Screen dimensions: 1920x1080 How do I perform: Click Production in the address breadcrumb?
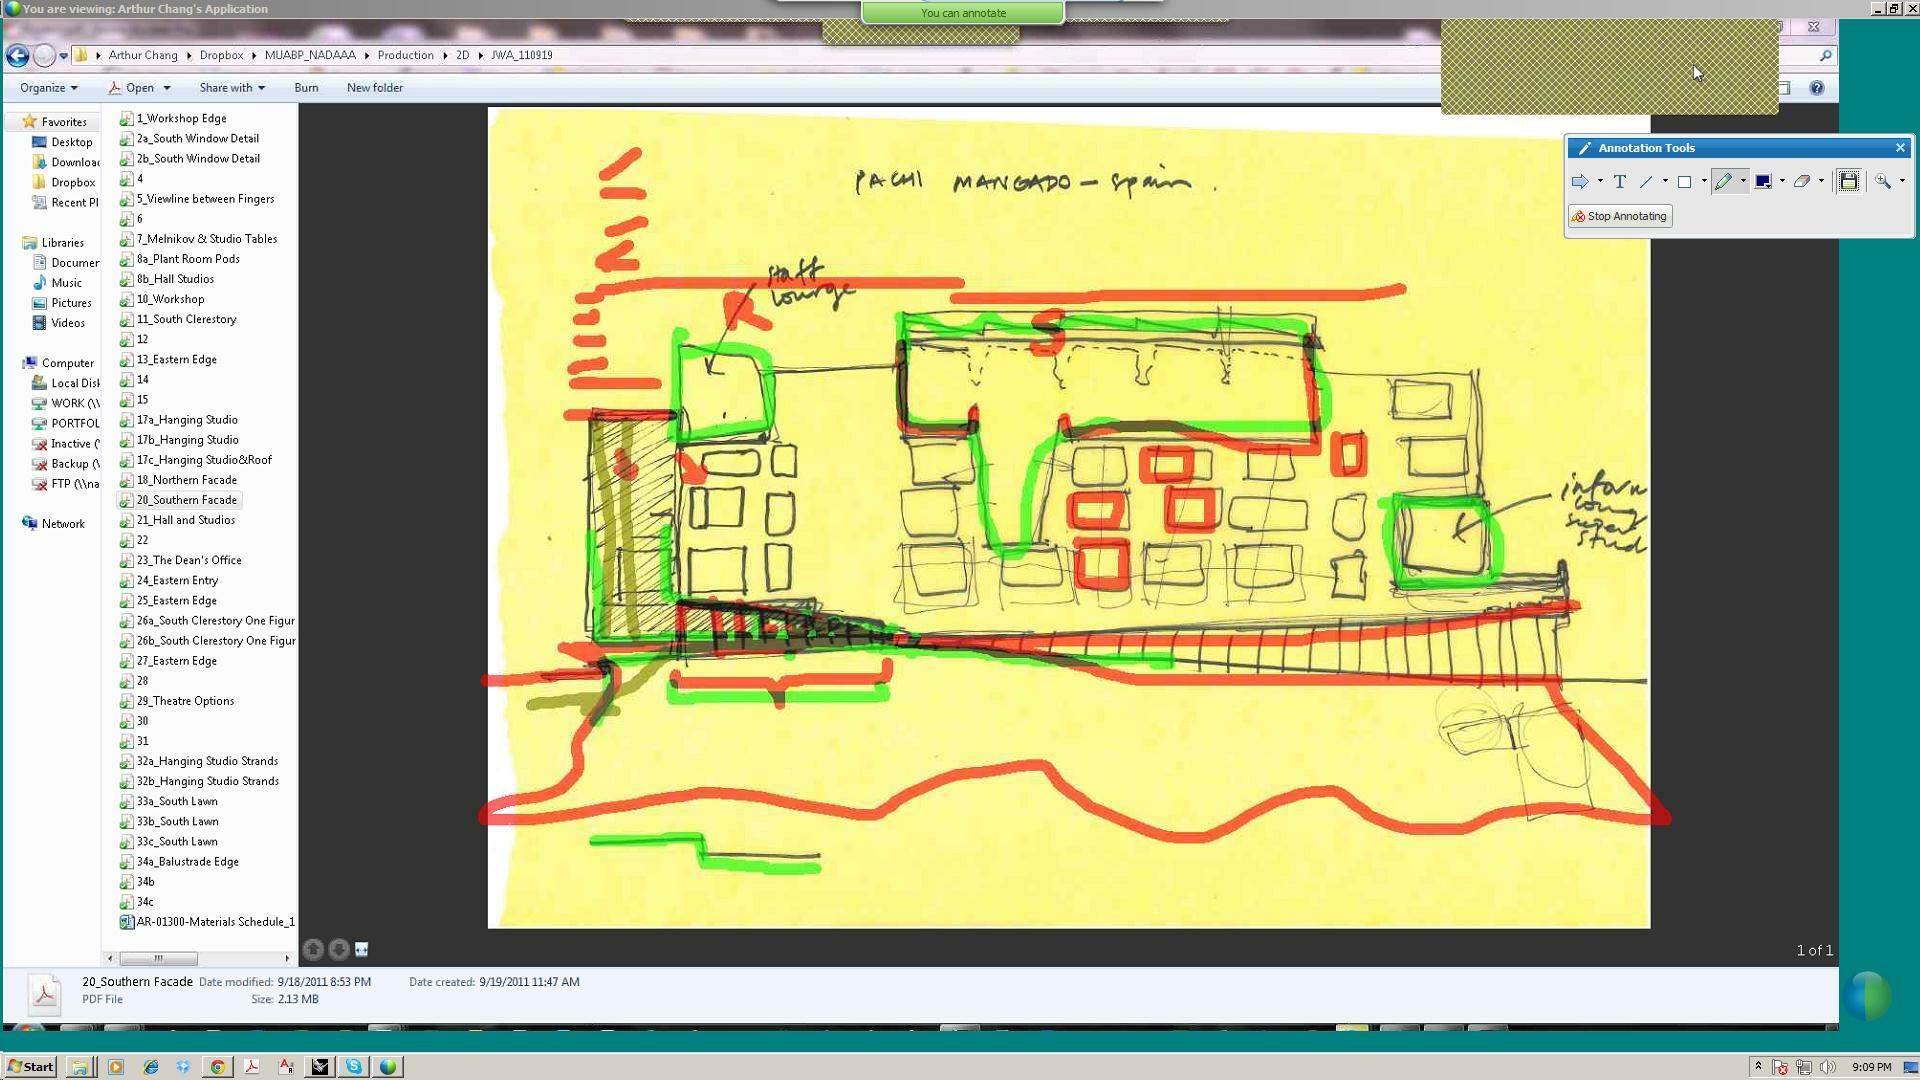click(405, 55)
